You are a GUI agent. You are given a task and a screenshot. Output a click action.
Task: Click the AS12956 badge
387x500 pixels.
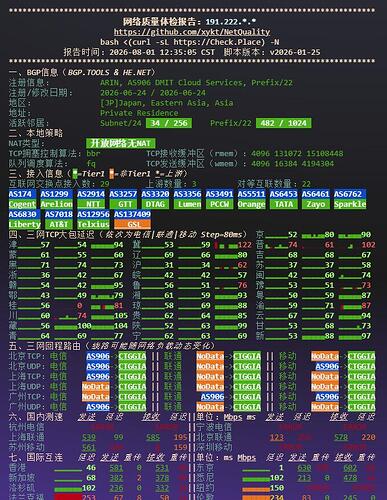93,214
